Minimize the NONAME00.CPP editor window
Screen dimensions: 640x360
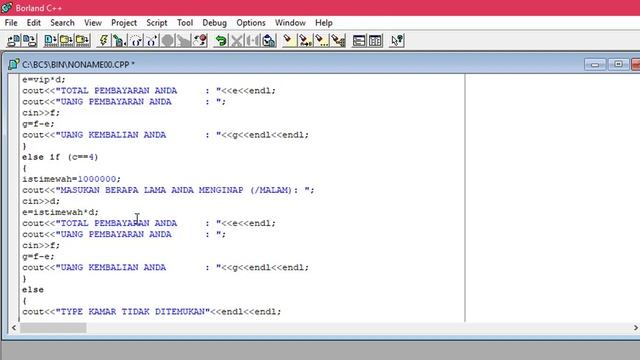(x=595, y=64)
